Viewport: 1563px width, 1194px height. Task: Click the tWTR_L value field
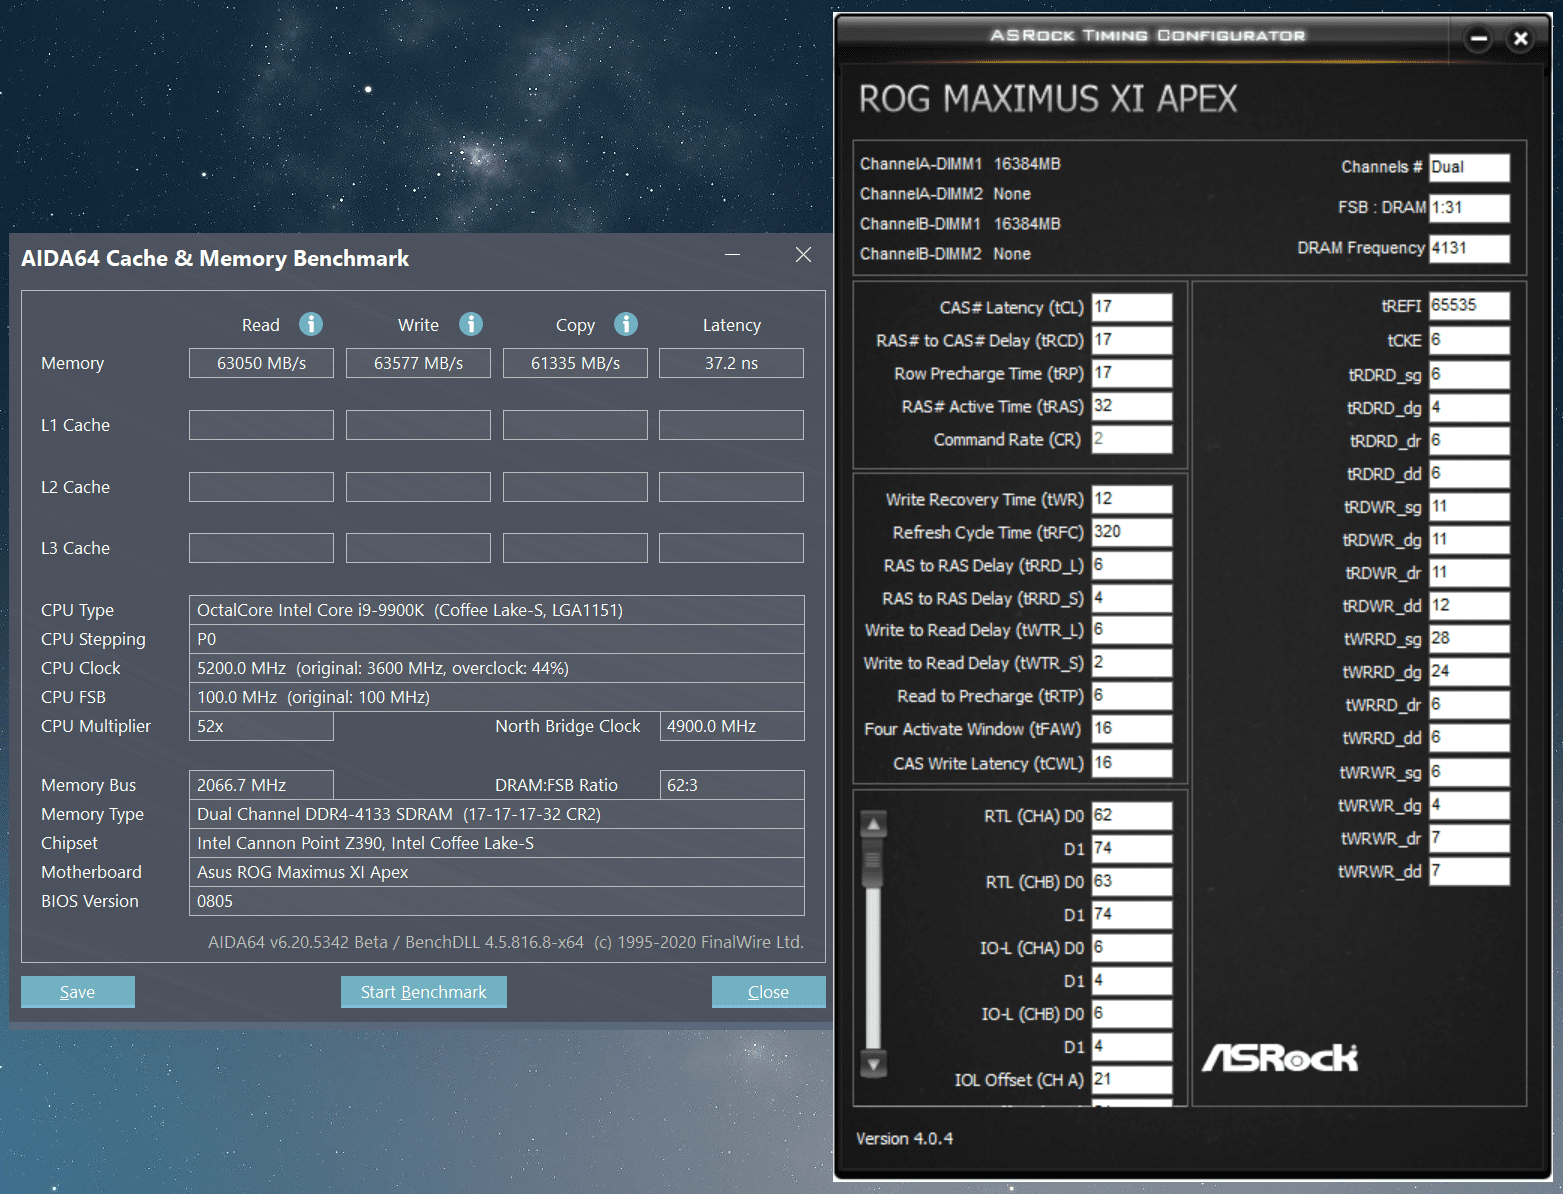(x=1132, y=630)
